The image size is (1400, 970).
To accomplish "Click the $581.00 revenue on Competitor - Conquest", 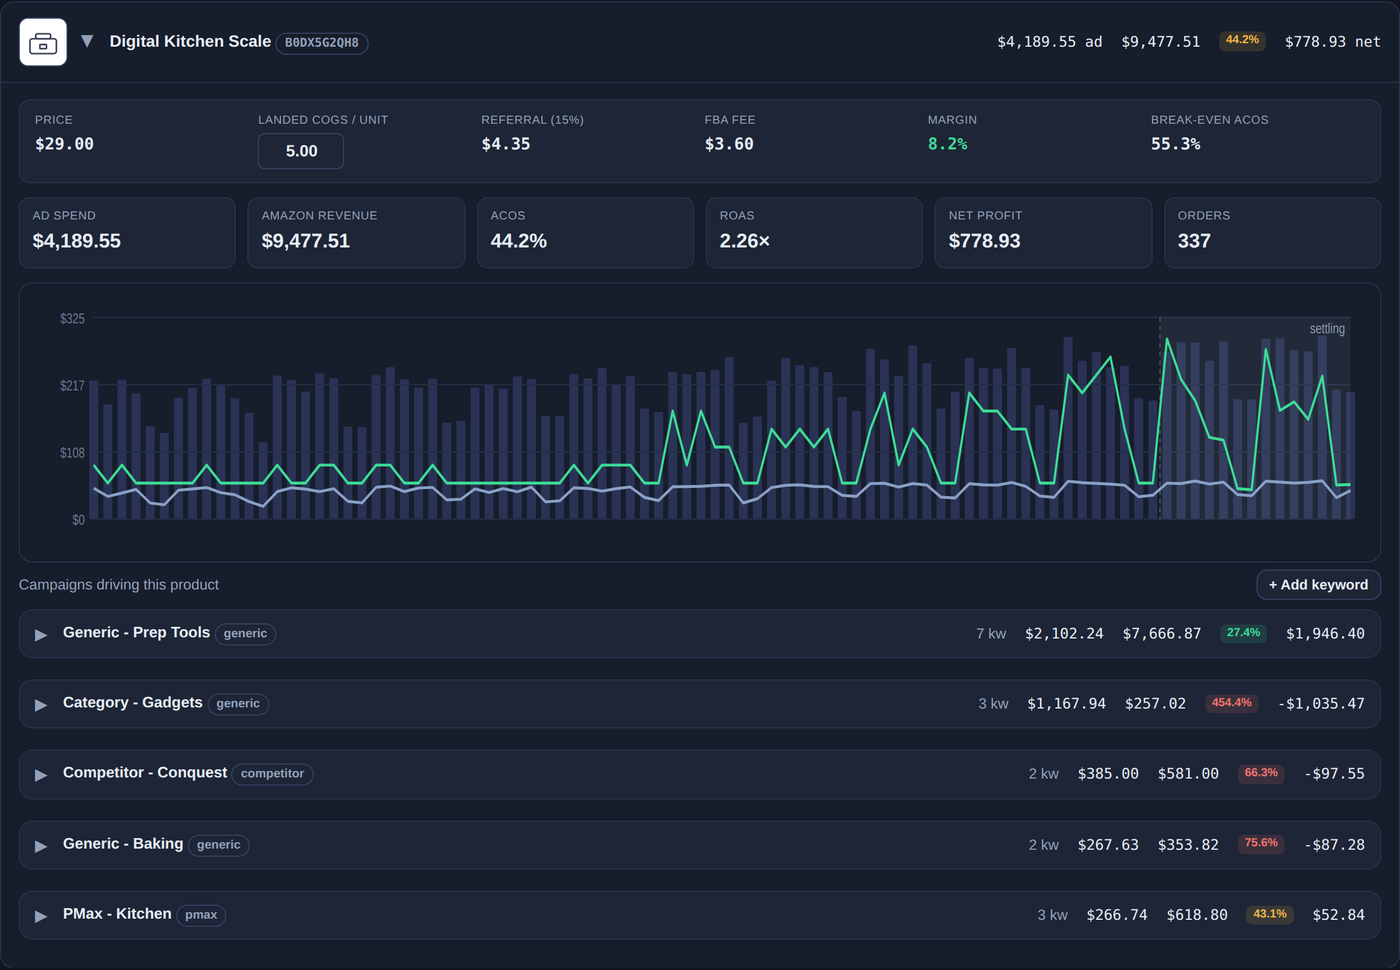I will click(x=1188, y=774).
